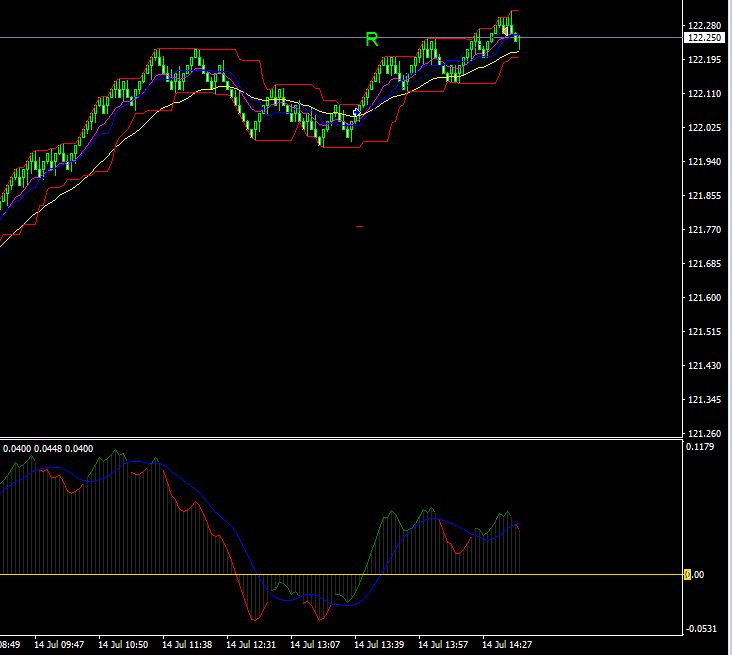This screenshot has width=732, height=655.
Task: Click the 122.280 price scale label
Action: [x=704, y=26]
